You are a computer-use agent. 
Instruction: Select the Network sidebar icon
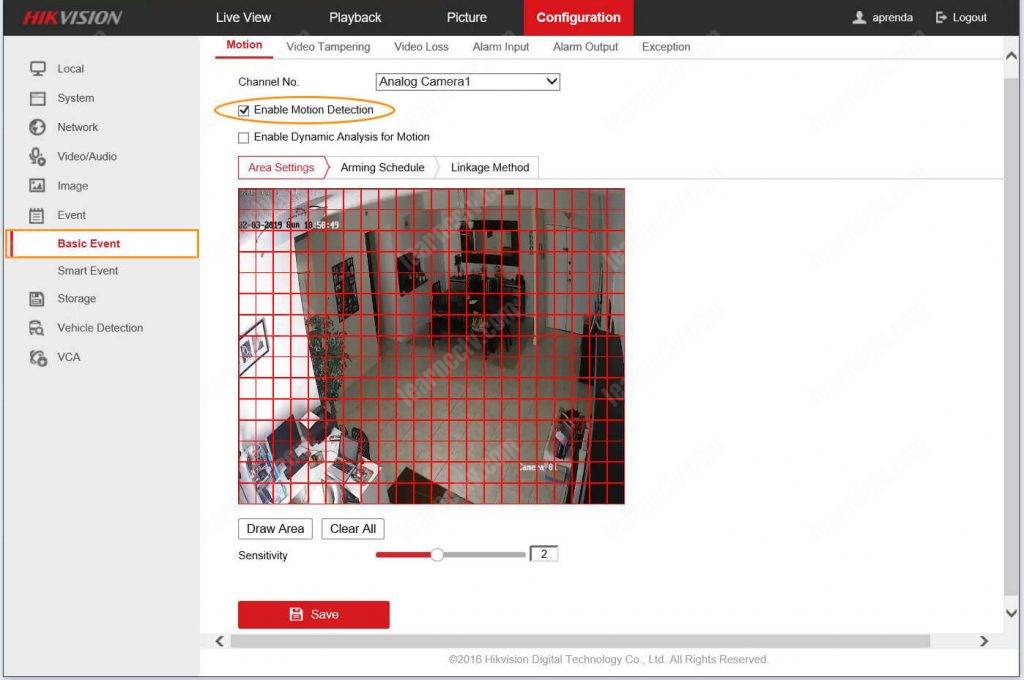click(x=36, y=127)
